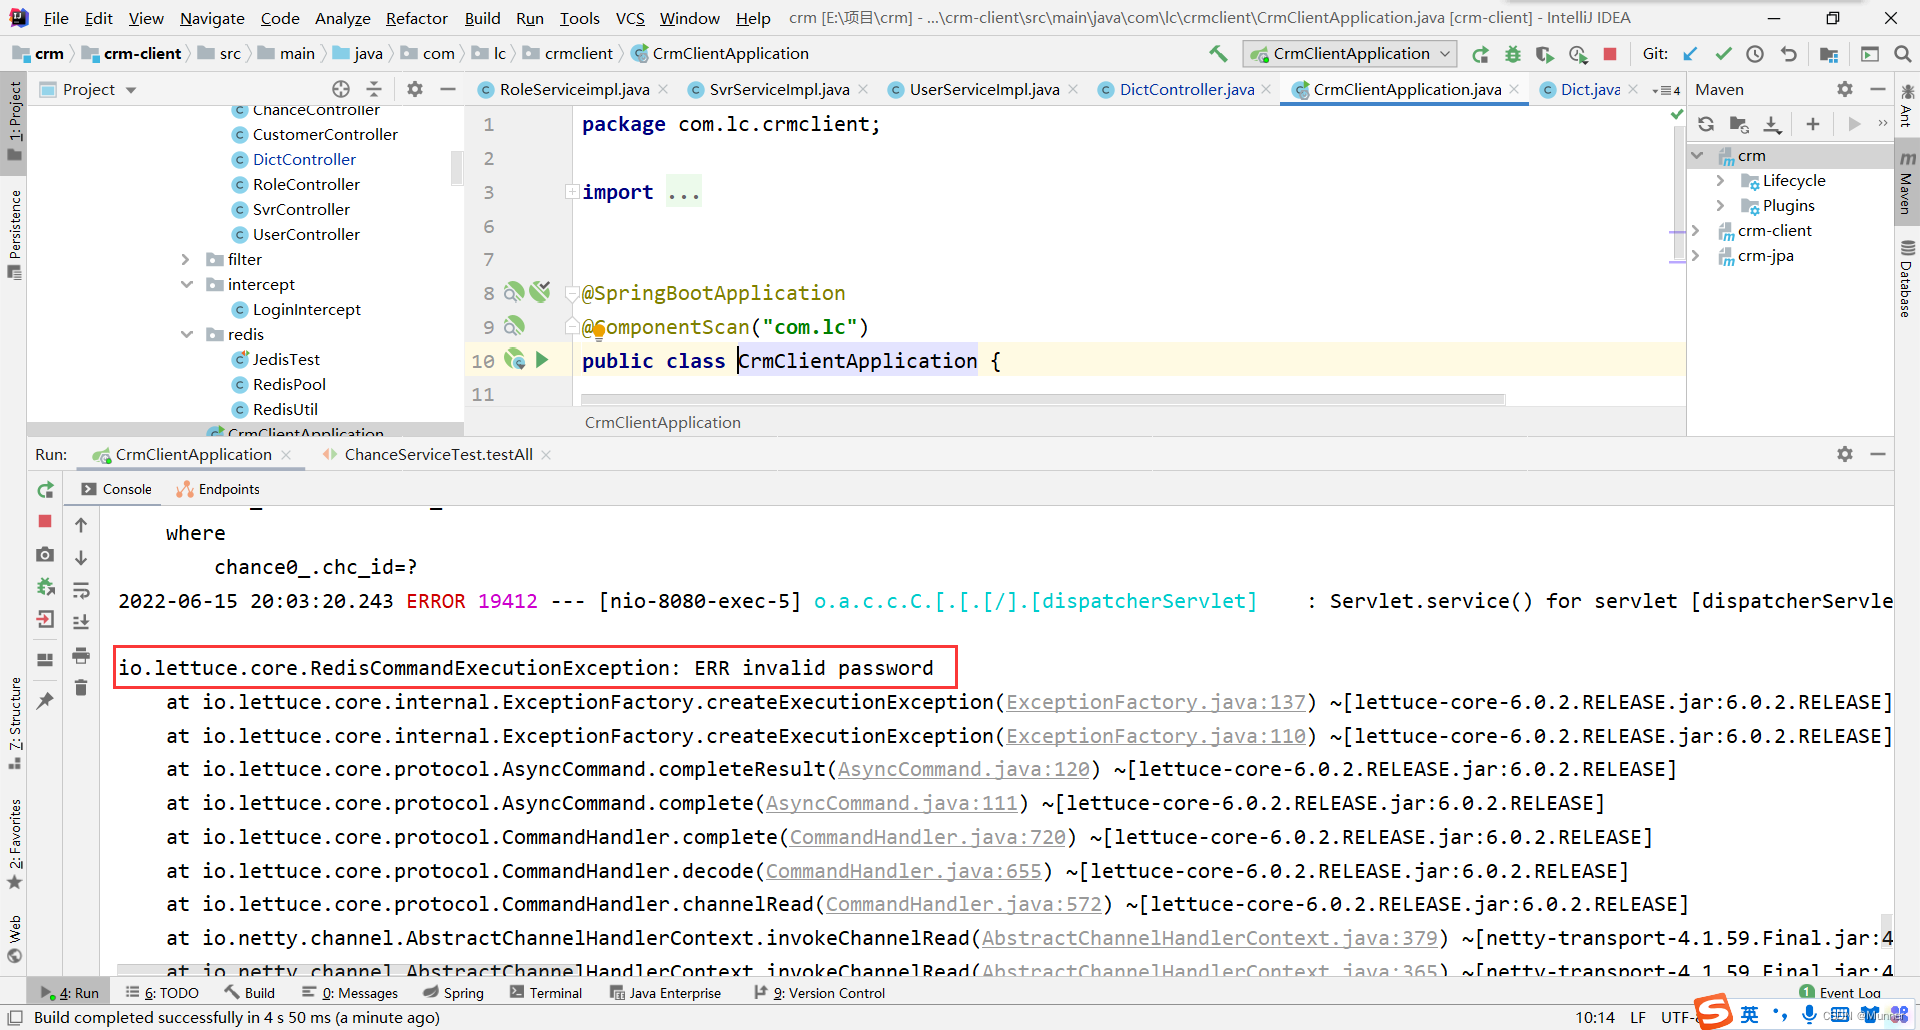Open VCS history with the clock icon
This screenshot has height=1030, width=1920.
click(x=1756, y=54)
